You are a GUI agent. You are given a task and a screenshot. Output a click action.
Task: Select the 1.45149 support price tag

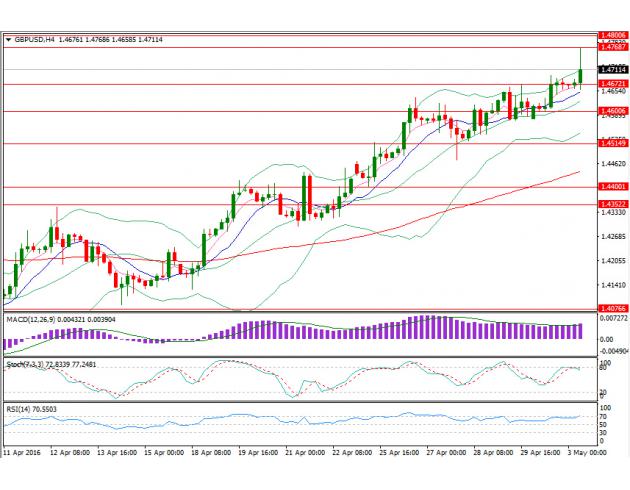(x=611, y=144)
